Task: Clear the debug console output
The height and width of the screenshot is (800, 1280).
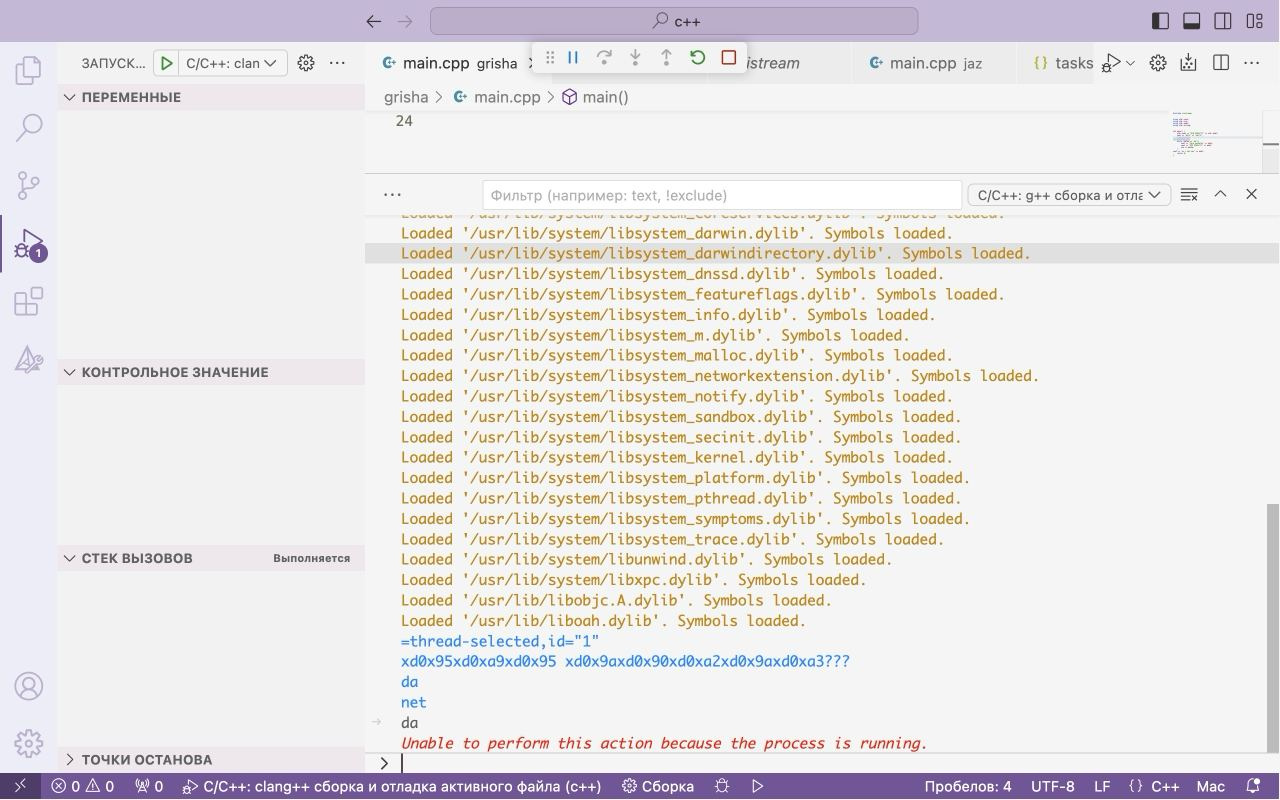Action: tap(1189, 195)
